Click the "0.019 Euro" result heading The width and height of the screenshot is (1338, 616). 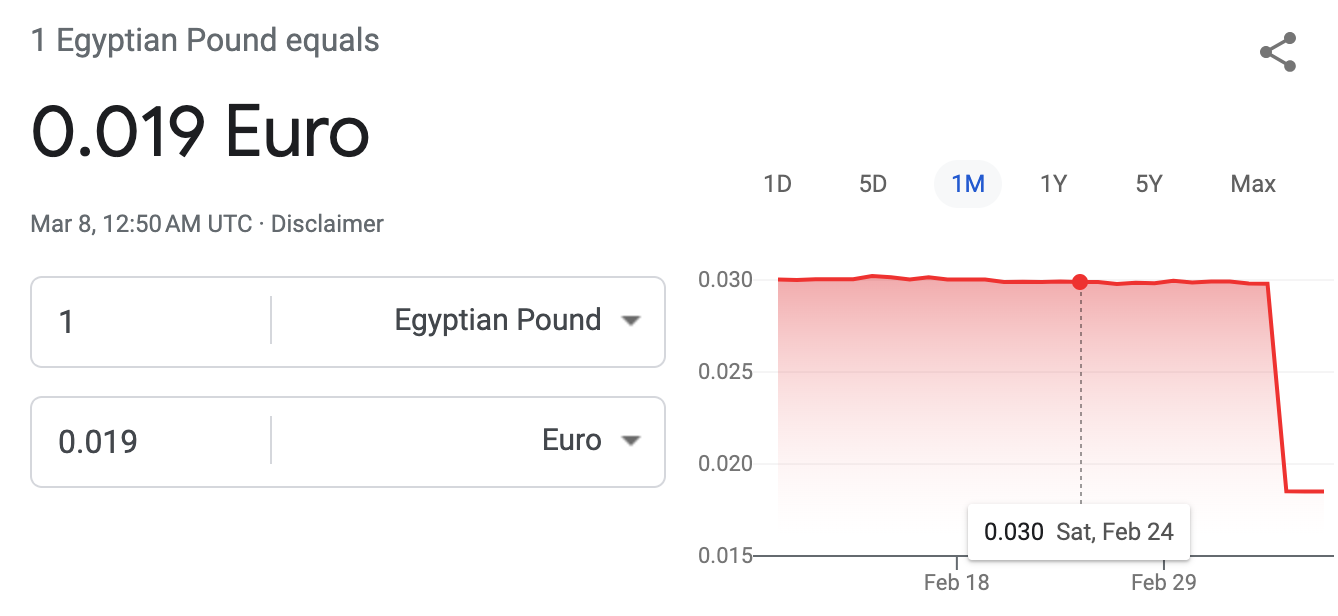(x=200, y=132)
